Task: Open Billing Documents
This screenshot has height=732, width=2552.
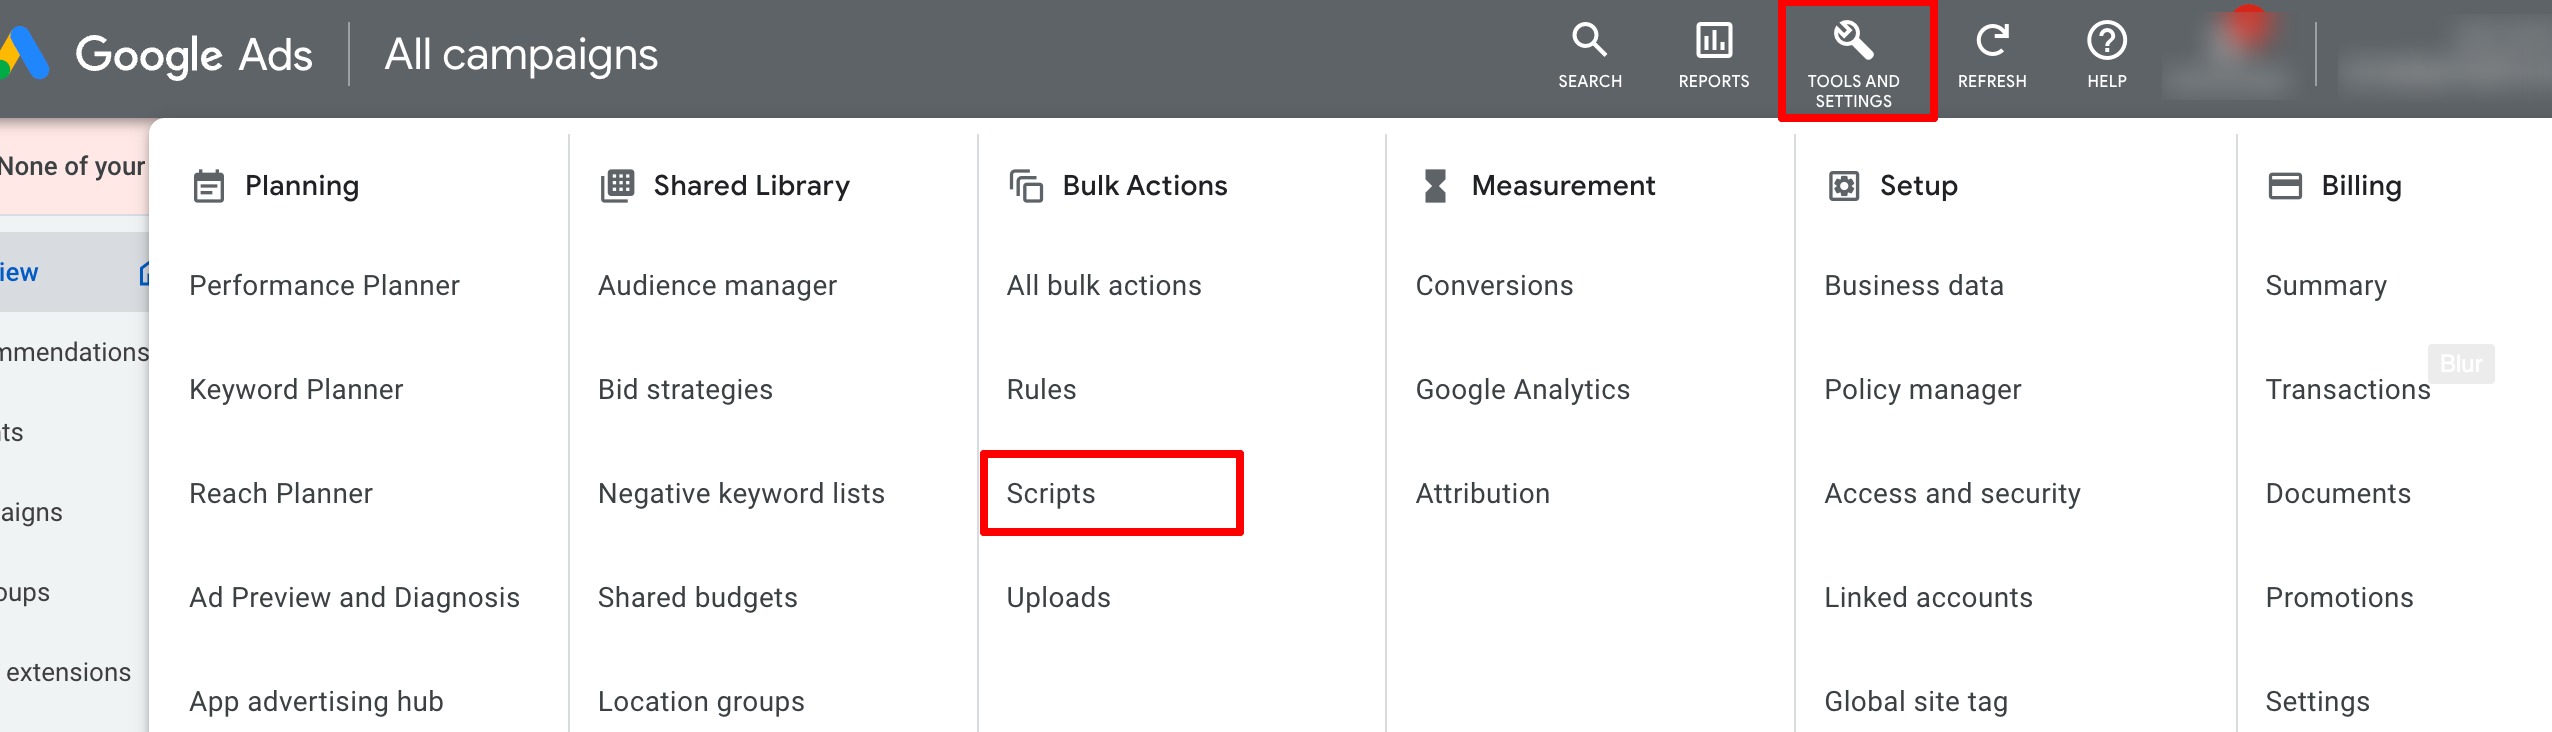Action: pos(2338,494)
